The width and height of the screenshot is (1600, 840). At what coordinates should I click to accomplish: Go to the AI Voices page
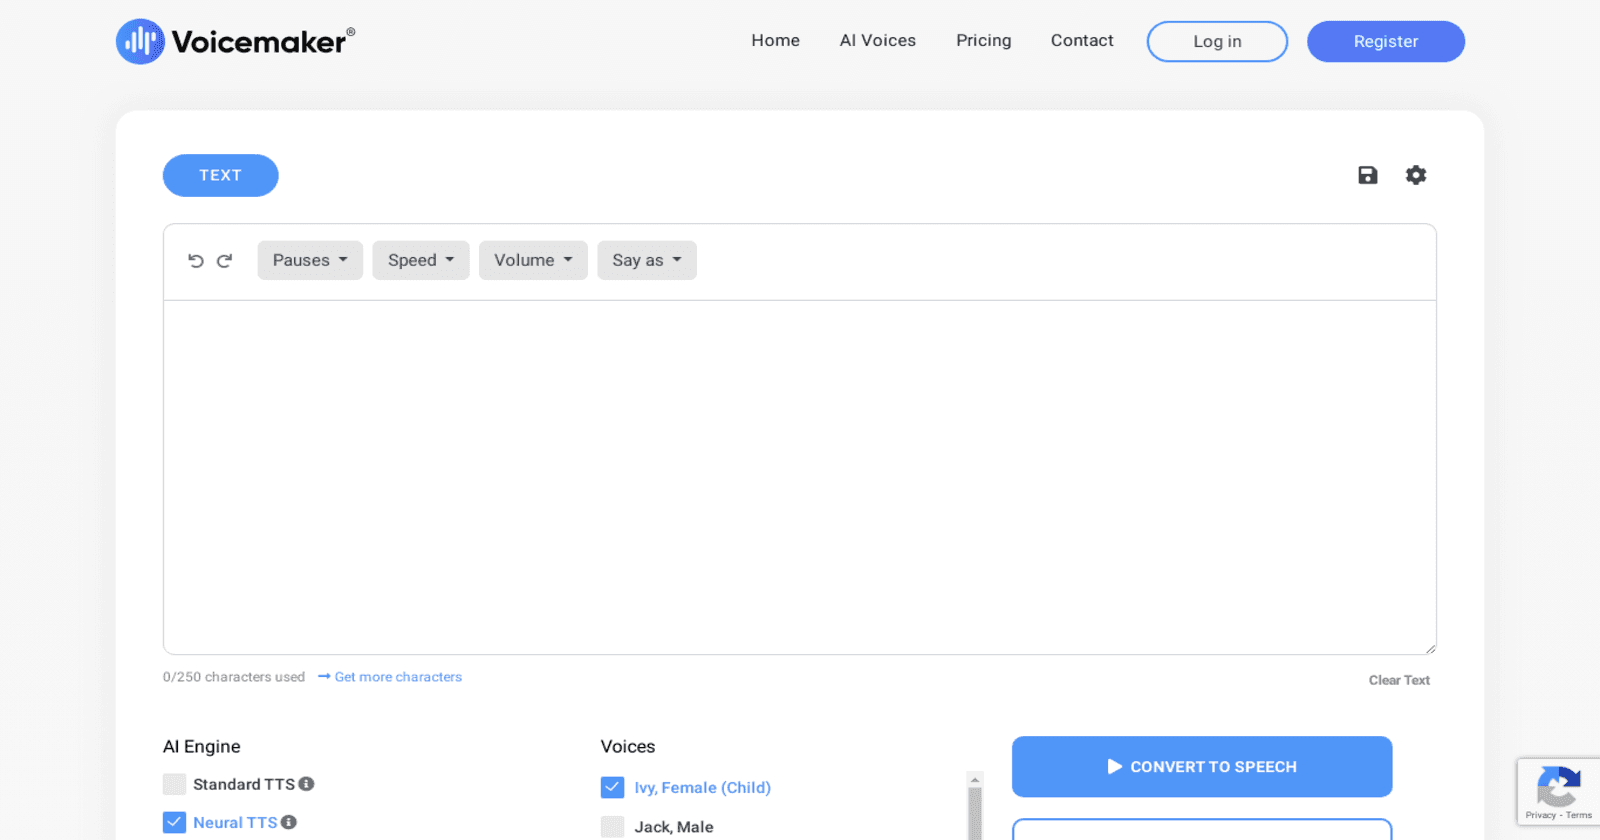(x=877, y=41)
